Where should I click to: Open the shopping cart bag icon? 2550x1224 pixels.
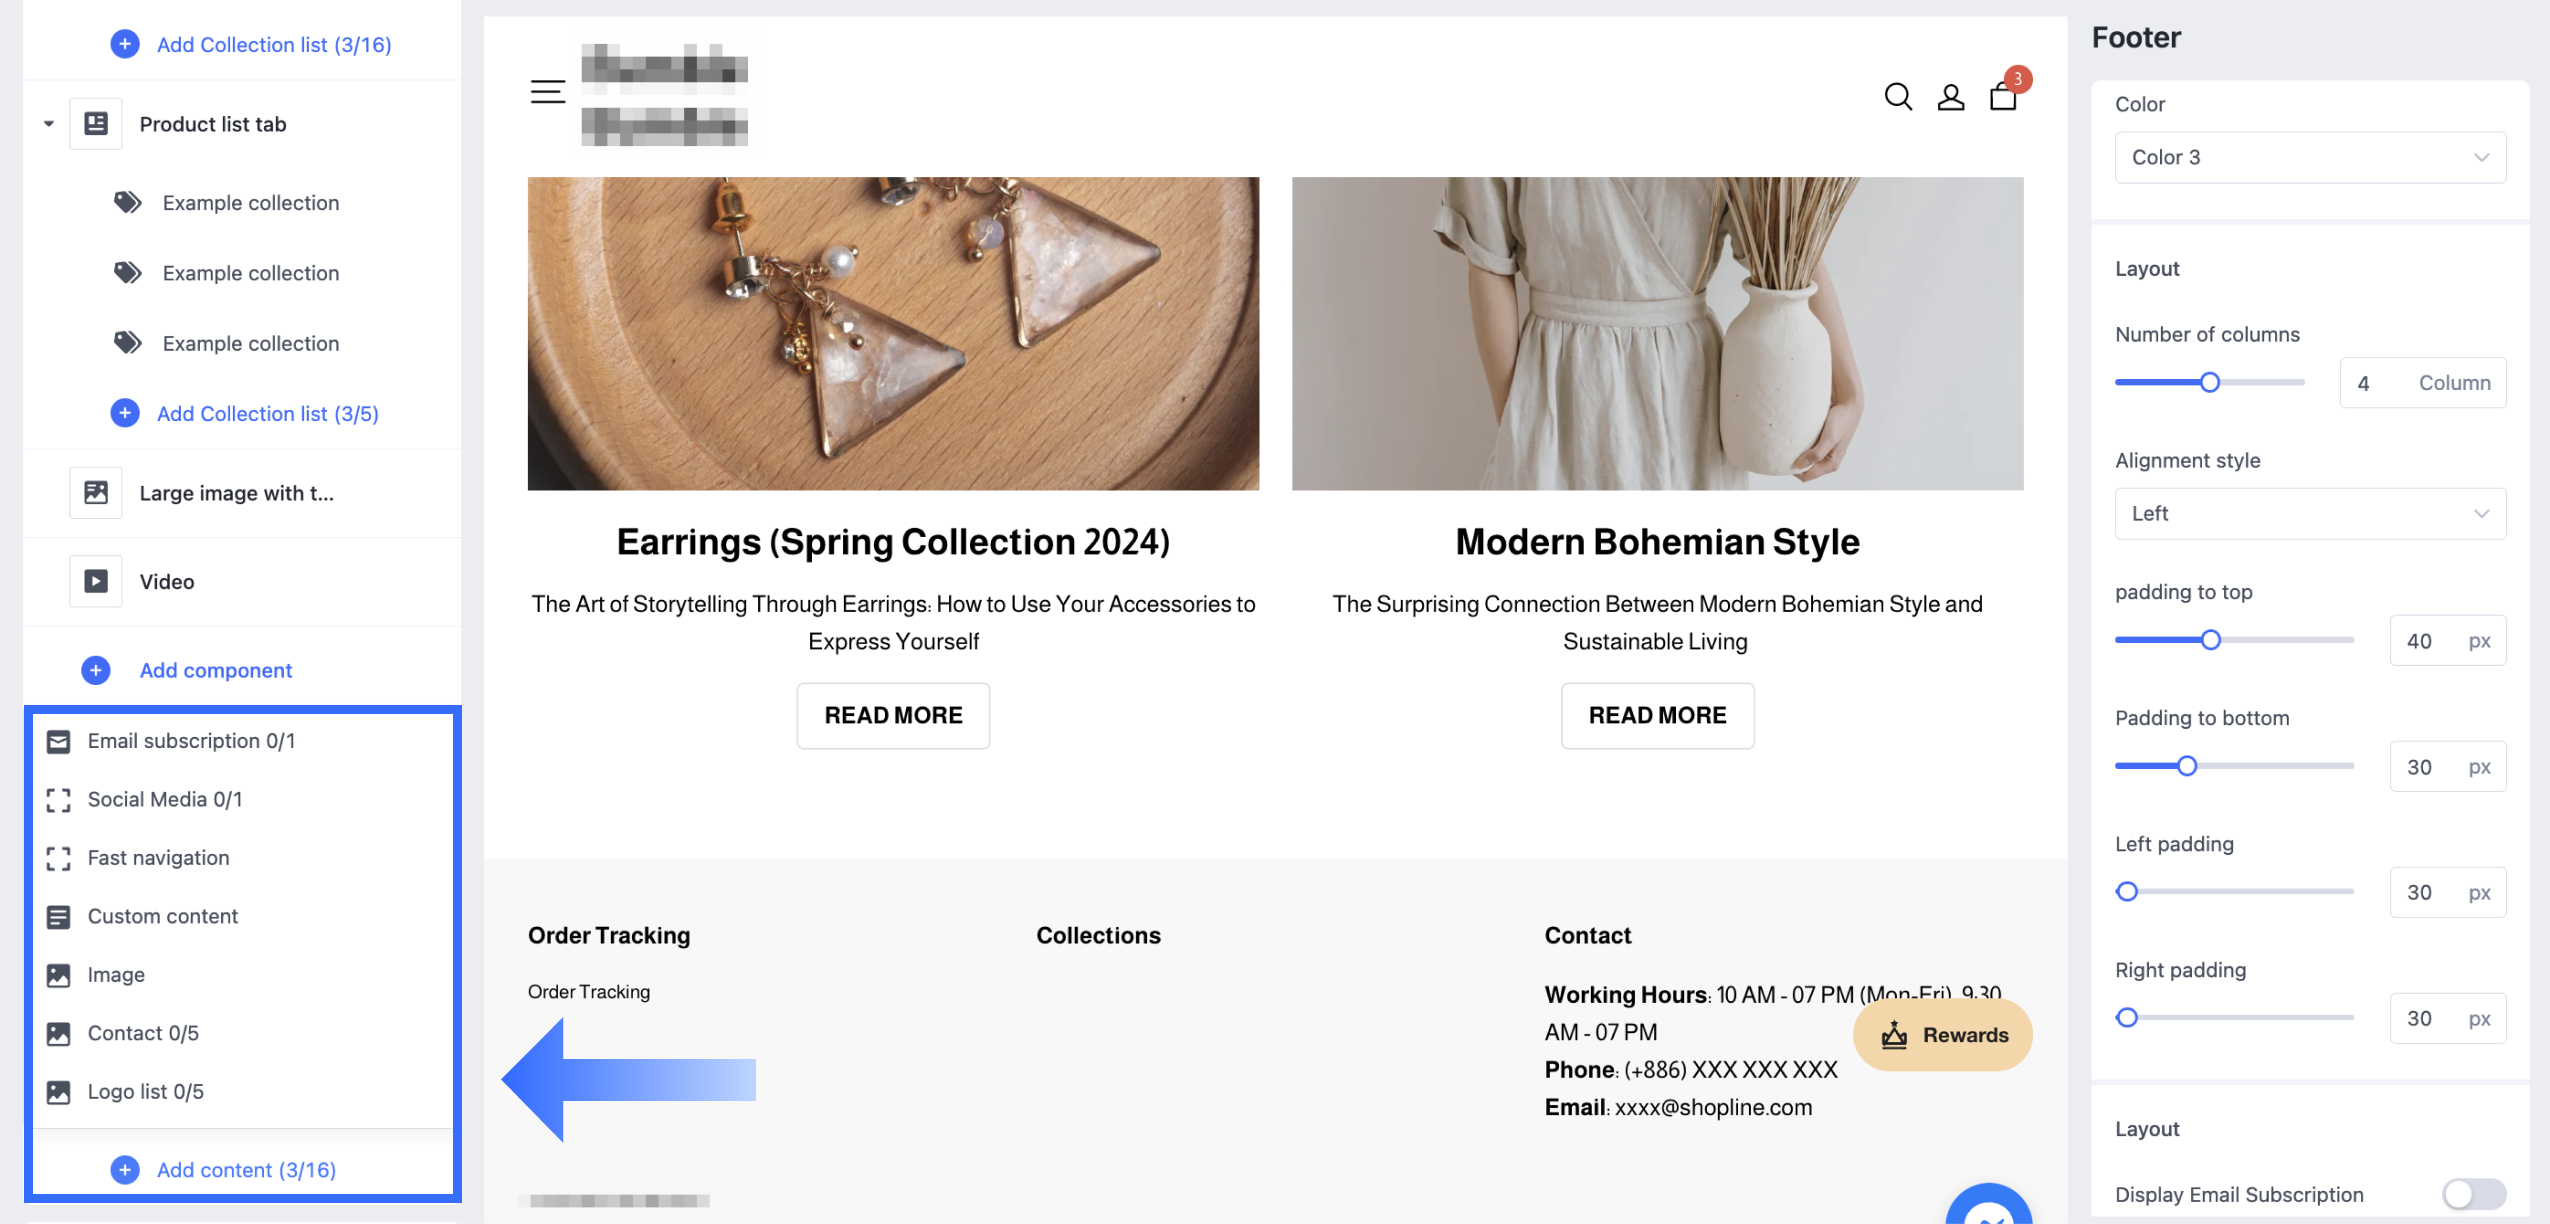pos(2003,97)
